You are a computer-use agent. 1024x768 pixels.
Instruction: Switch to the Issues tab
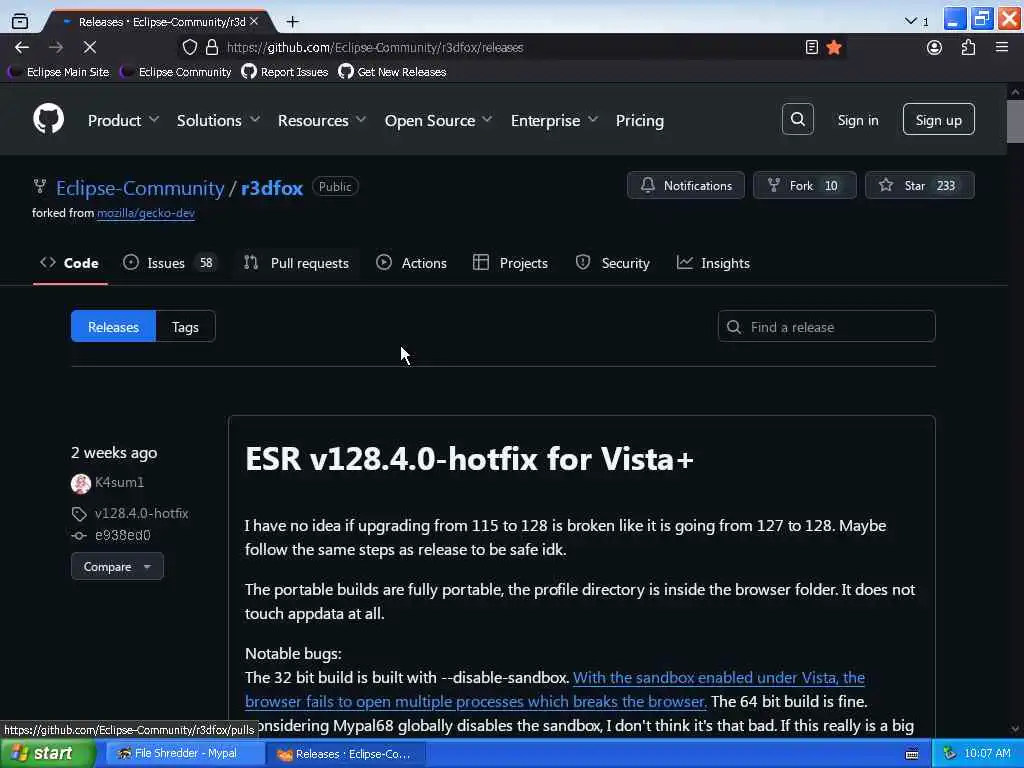pos(168,263)
